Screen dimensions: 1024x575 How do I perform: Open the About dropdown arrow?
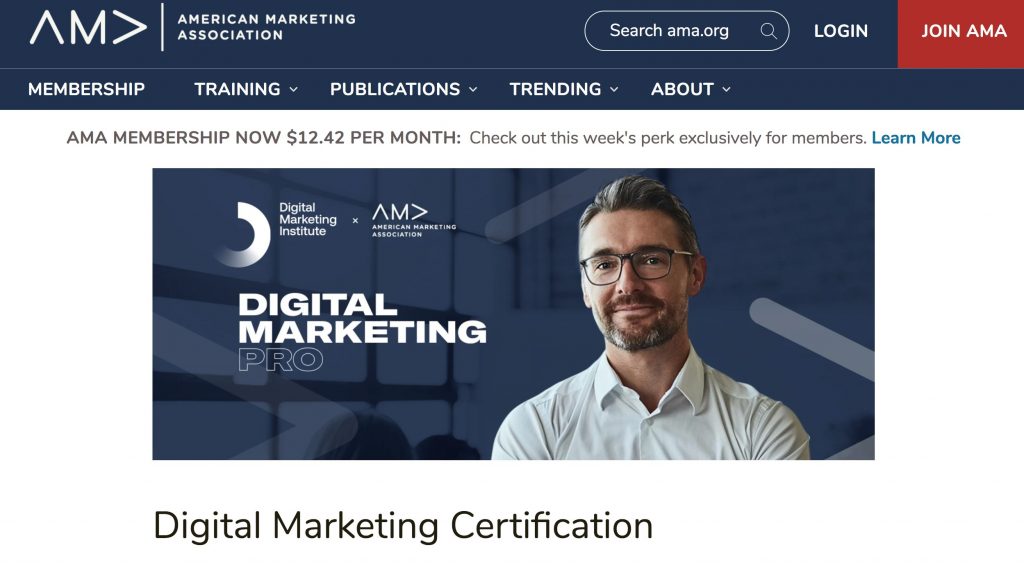(x=727, y=90)
